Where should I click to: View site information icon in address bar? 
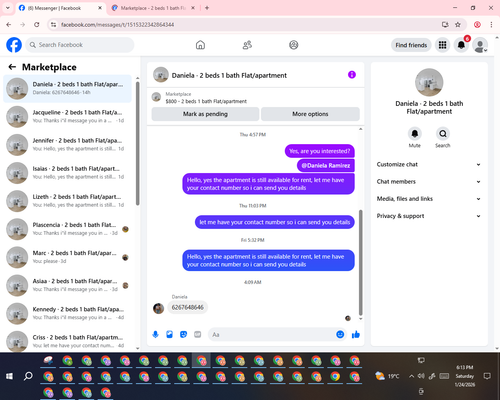click(53, 25)
